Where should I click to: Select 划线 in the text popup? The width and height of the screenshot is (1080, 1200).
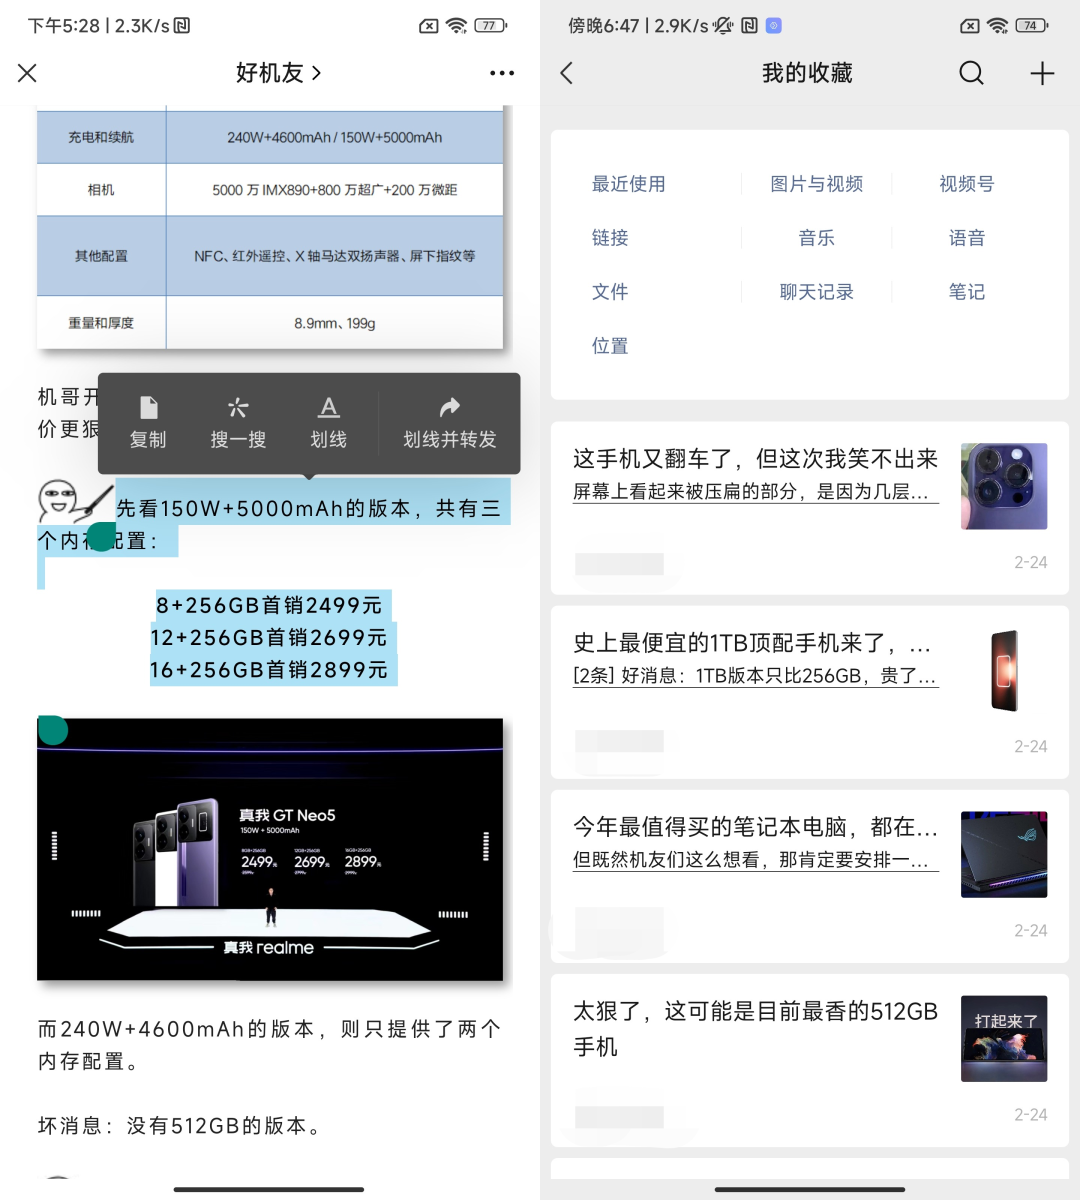point(328,422)
